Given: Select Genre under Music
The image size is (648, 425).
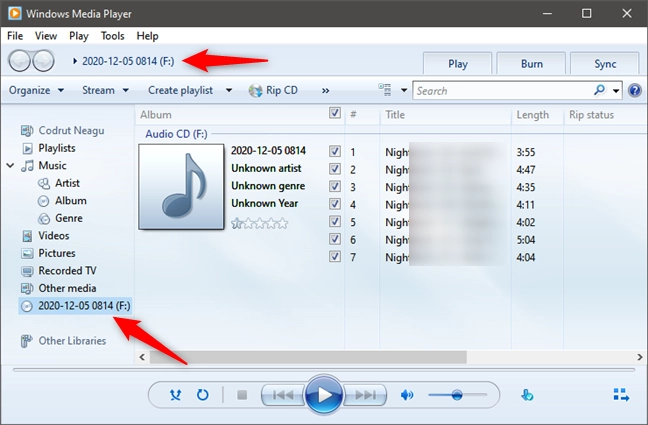Looking at the screenshot, I should click(60, 218).
